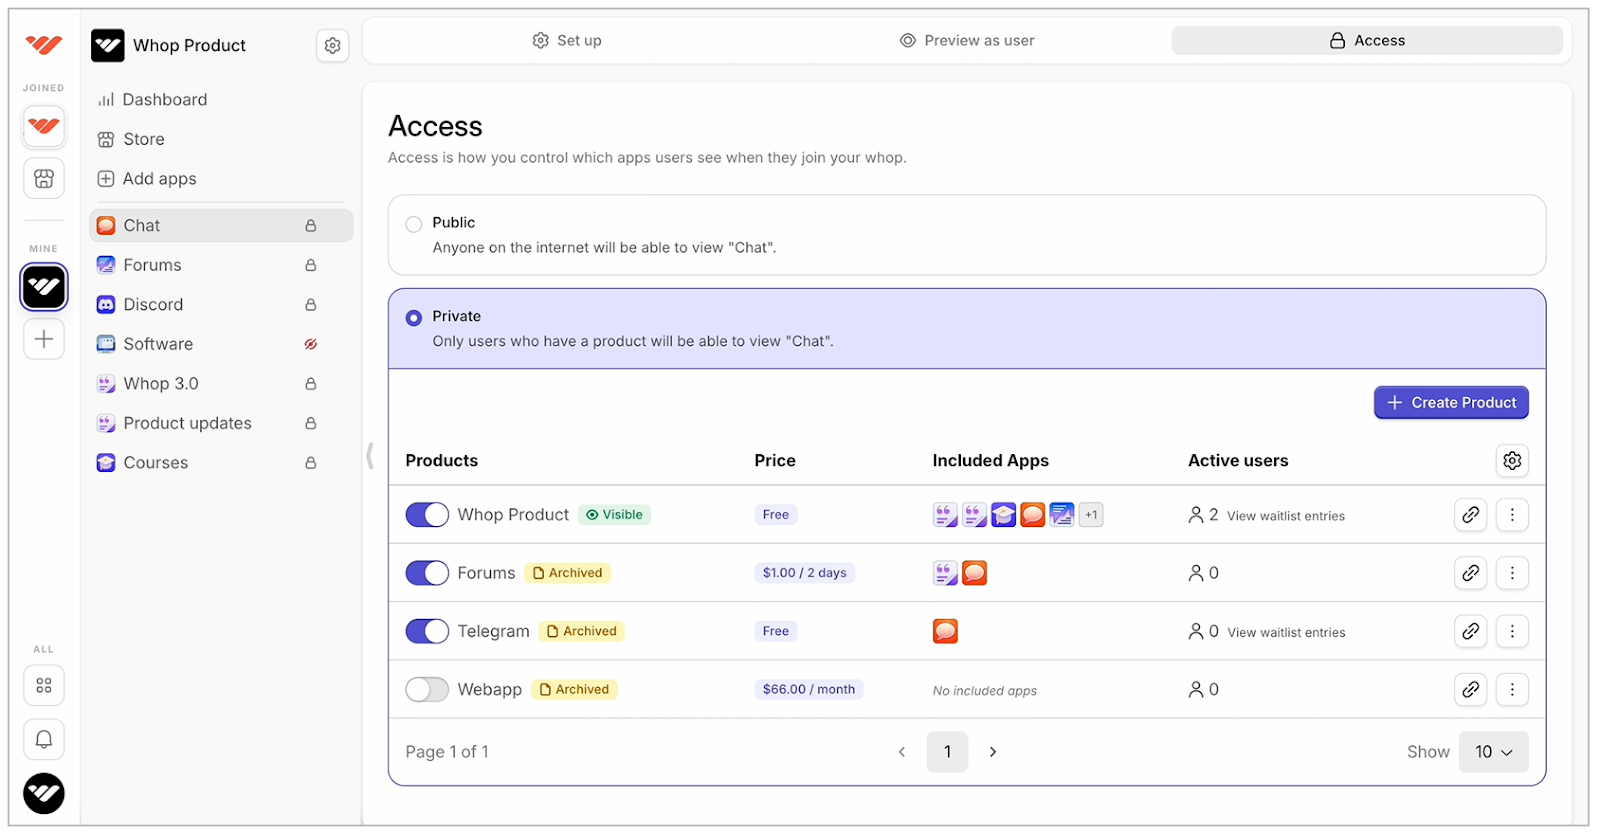Switch to the Preview as user tab

tap(967, 41)
